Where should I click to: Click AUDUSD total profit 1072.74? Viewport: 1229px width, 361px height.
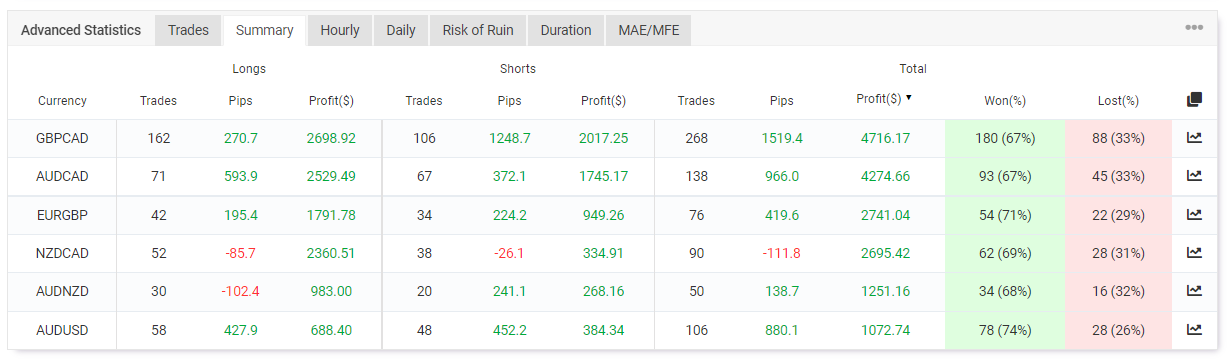pyautogui.click(x=885, y=329)
